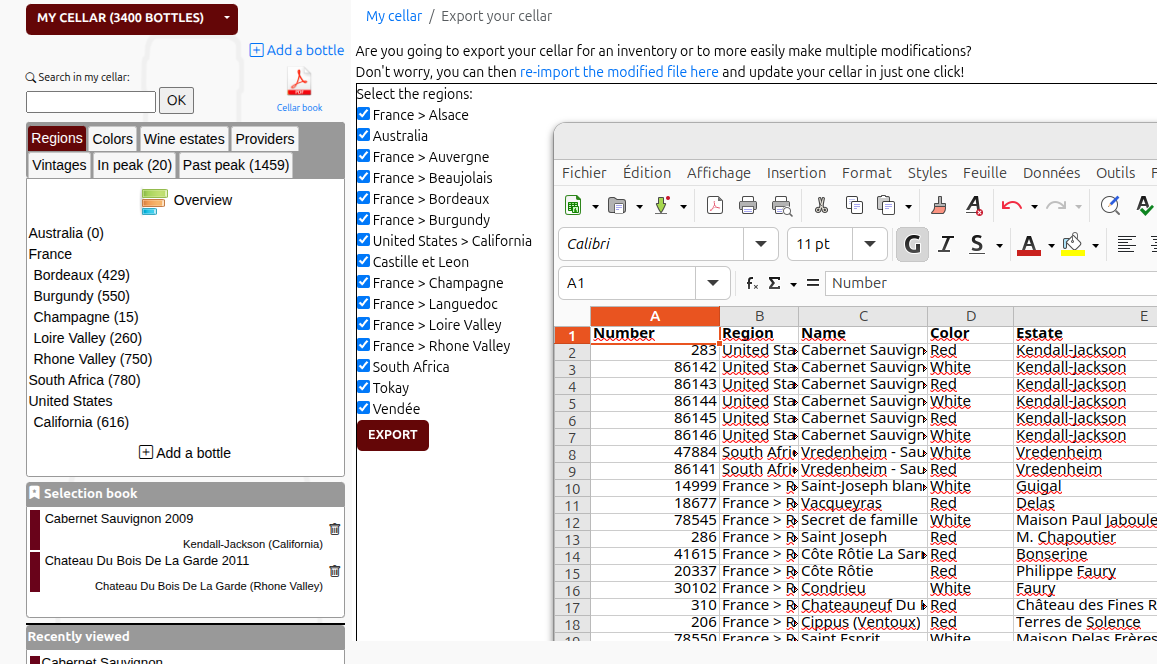Open the MY CELLAR (3400 BOTTLES) dropdown
The image size is (1157, 664).
(131, 19)
